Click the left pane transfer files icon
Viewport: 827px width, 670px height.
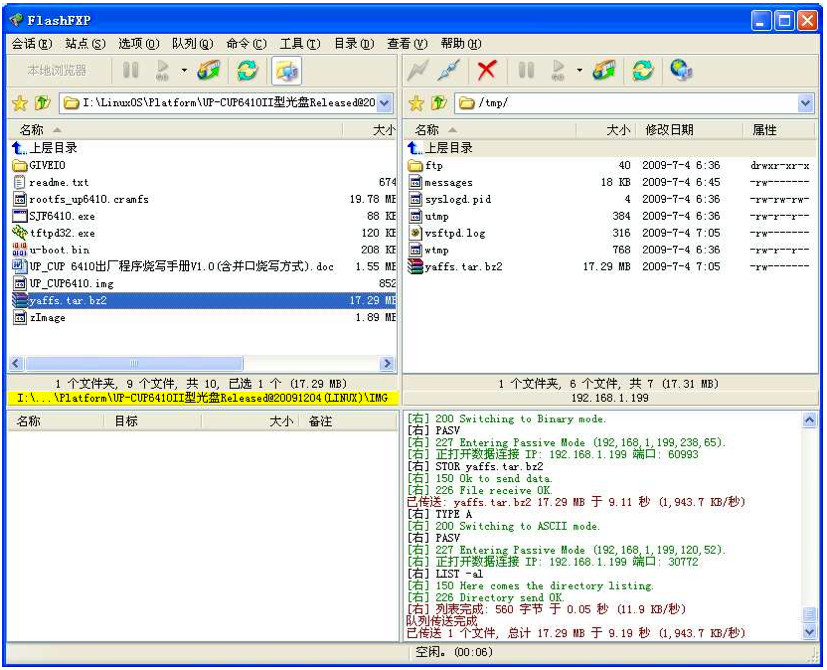(208, 70)
